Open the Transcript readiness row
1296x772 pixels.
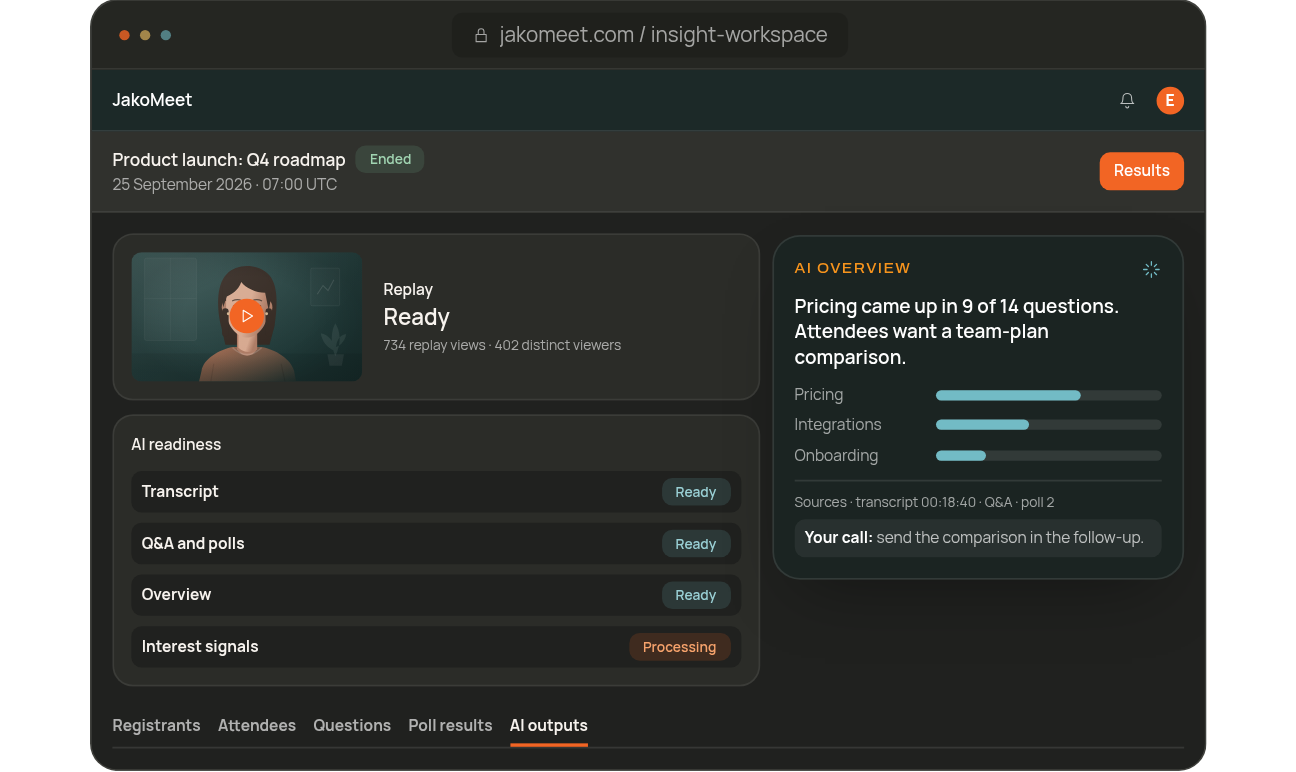pos(436,492)
